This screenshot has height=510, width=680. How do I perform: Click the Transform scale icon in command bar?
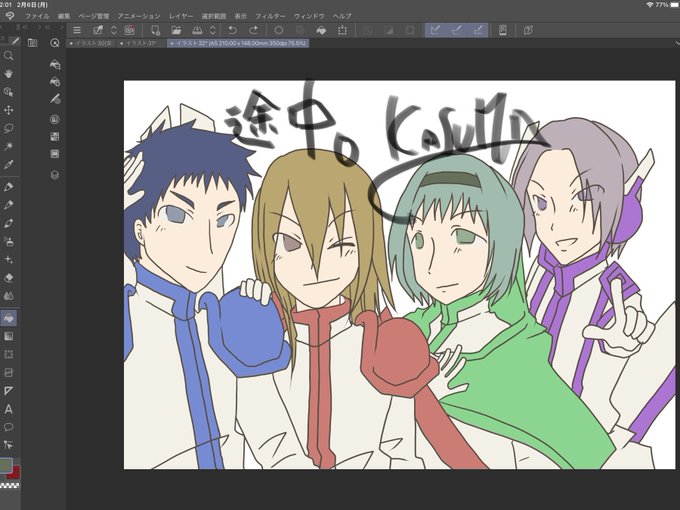pos(343,30)
